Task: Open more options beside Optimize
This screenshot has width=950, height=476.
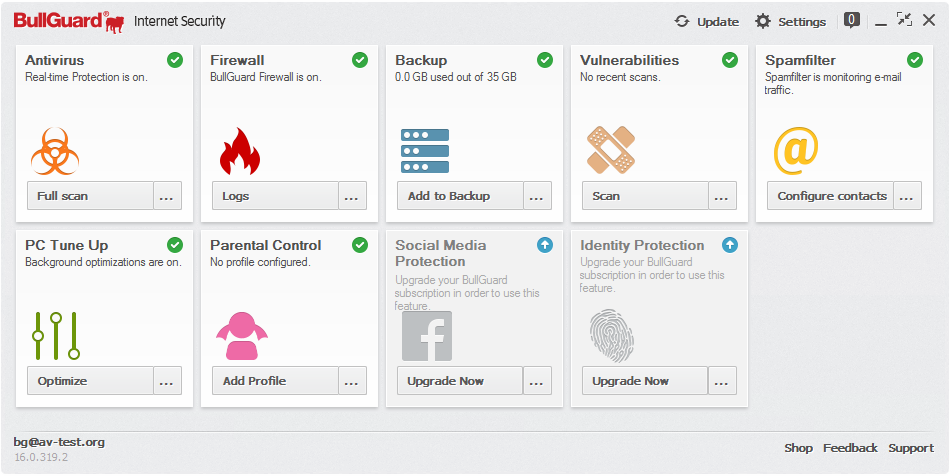Action: coord(167,381)
